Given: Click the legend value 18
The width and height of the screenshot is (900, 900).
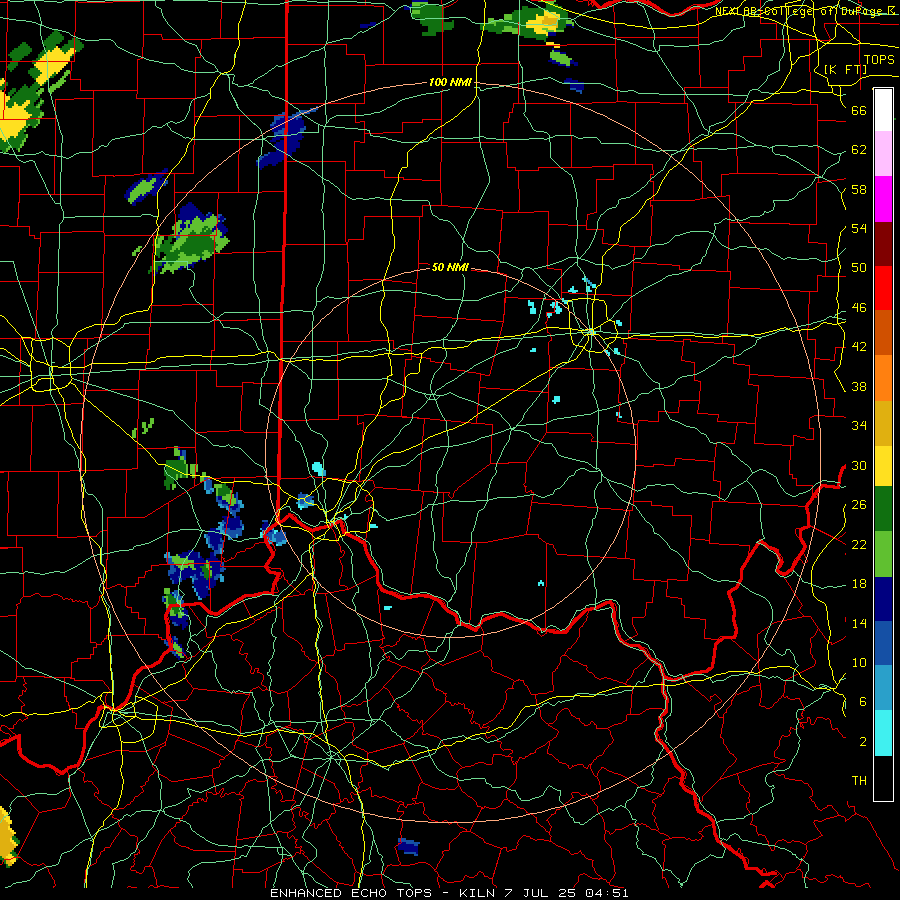Looking at the screenshot, I should click(859, 584).
